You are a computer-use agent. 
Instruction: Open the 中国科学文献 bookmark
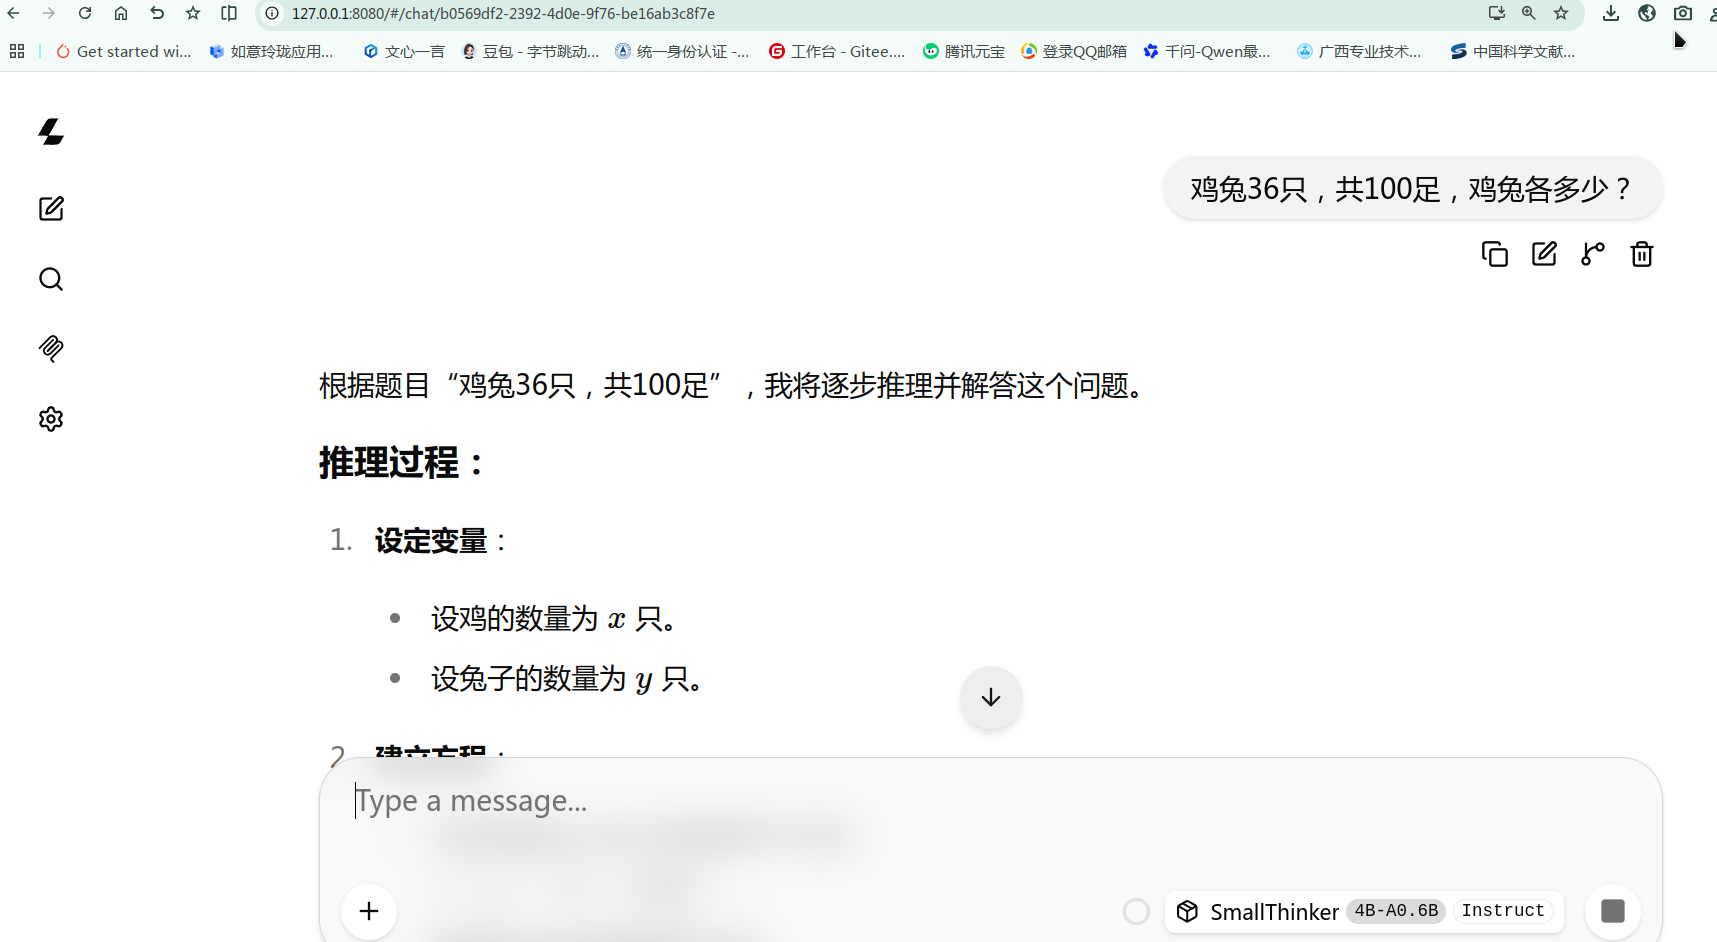tap(1513, 51)
